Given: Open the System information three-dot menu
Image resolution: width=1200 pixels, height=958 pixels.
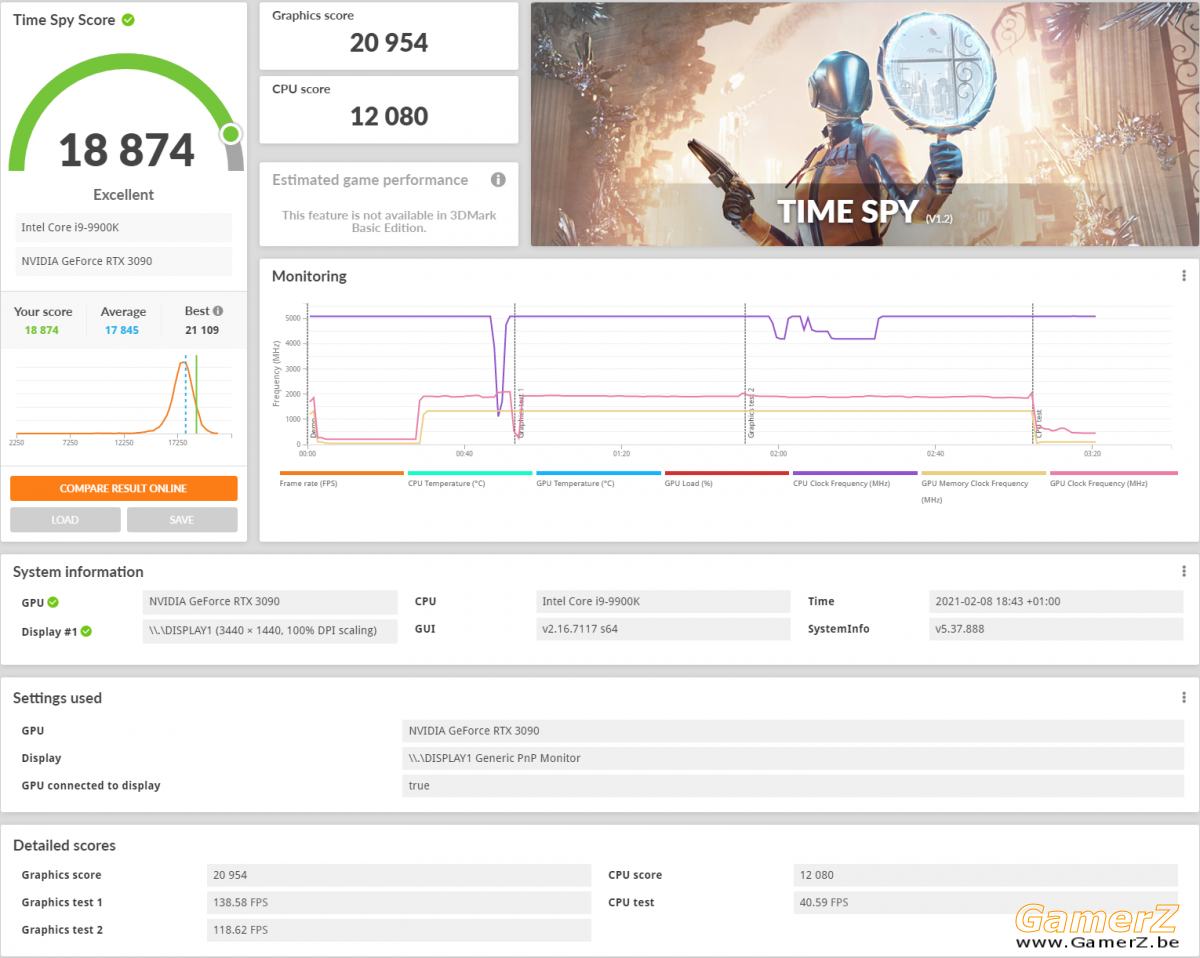Looking at the screenshot, I should tap(1184, 572).
